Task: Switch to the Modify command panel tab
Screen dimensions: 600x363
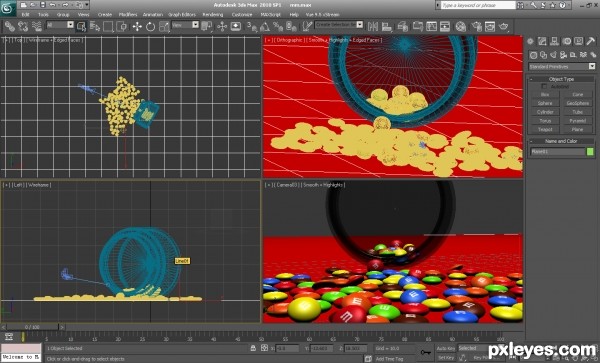Action: (x=542, y=41)
